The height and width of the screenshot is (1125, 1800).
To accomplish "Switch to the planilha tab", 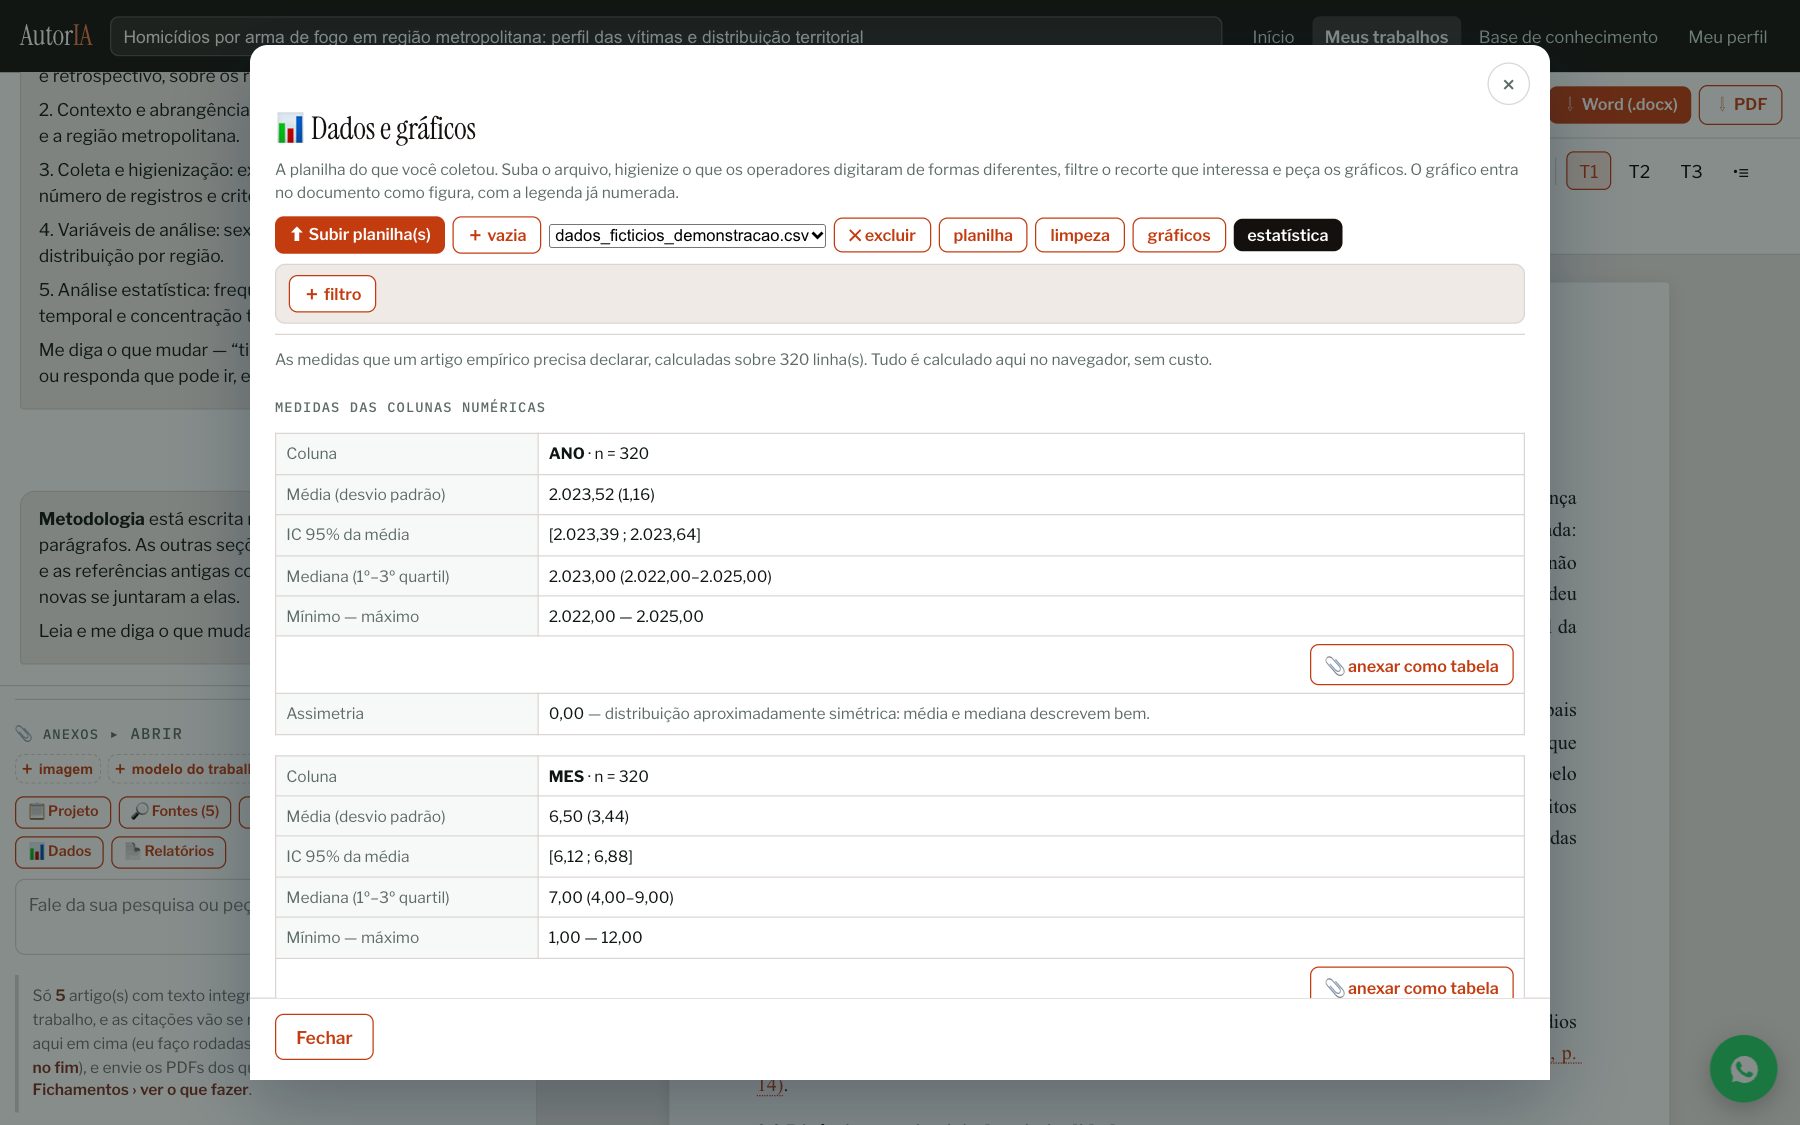I will pyautogui.click(x=982, y=235).
